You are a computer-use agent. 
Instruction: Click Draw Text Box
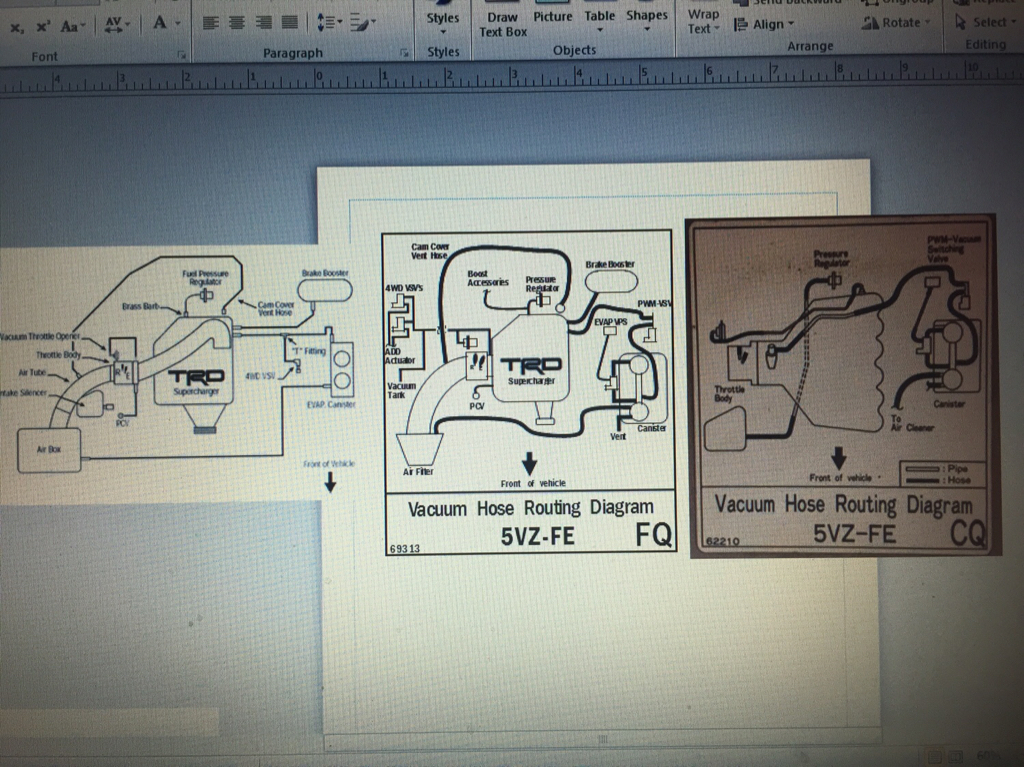coord(503,24)
